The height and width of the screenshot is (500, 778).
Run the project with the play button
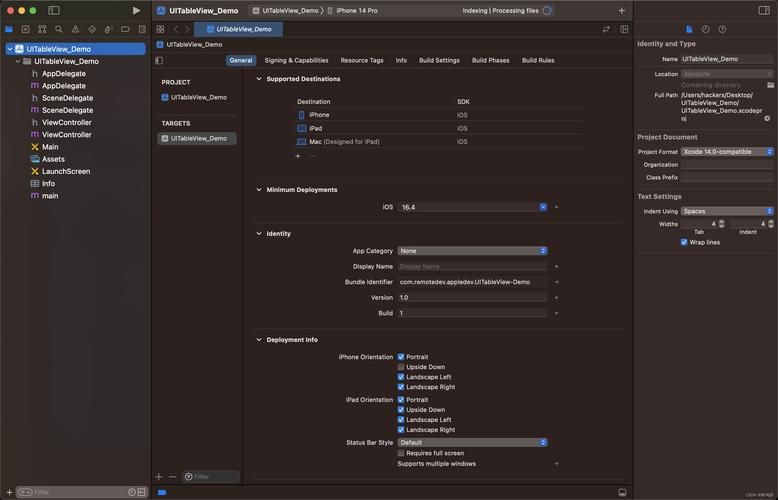(136, 10)
